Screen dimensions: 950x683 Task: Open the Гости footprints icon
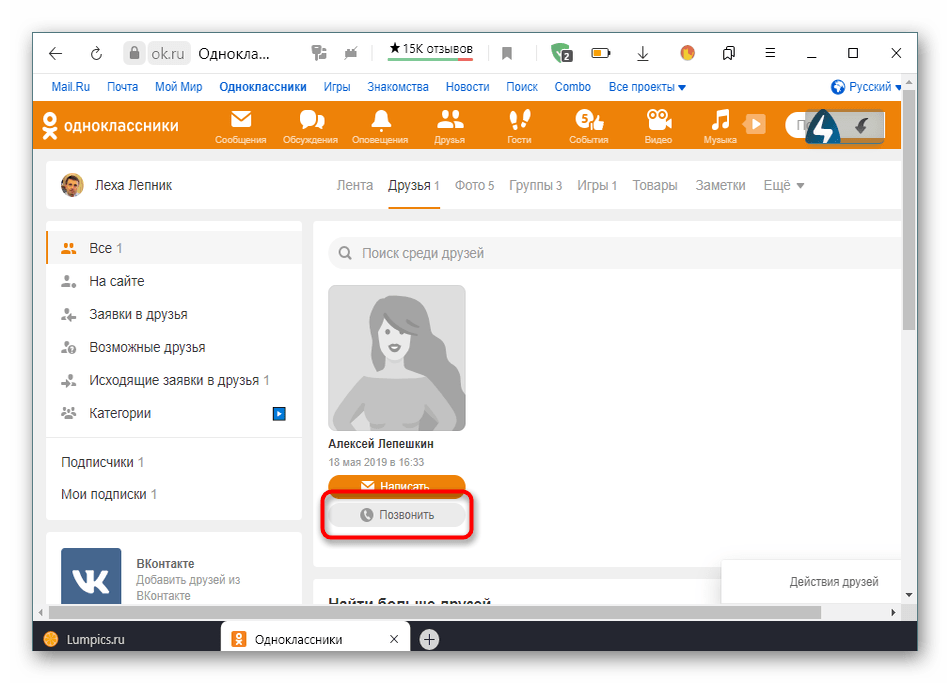click(x=519, y=121)
